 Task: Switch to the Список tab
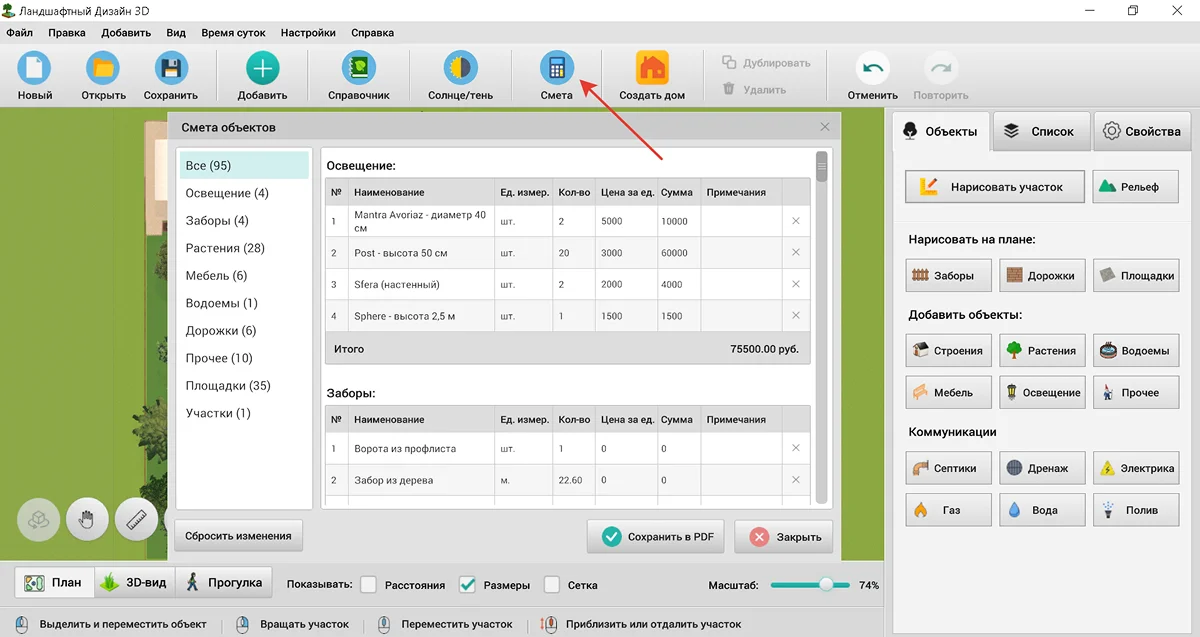coord(1040,131)
